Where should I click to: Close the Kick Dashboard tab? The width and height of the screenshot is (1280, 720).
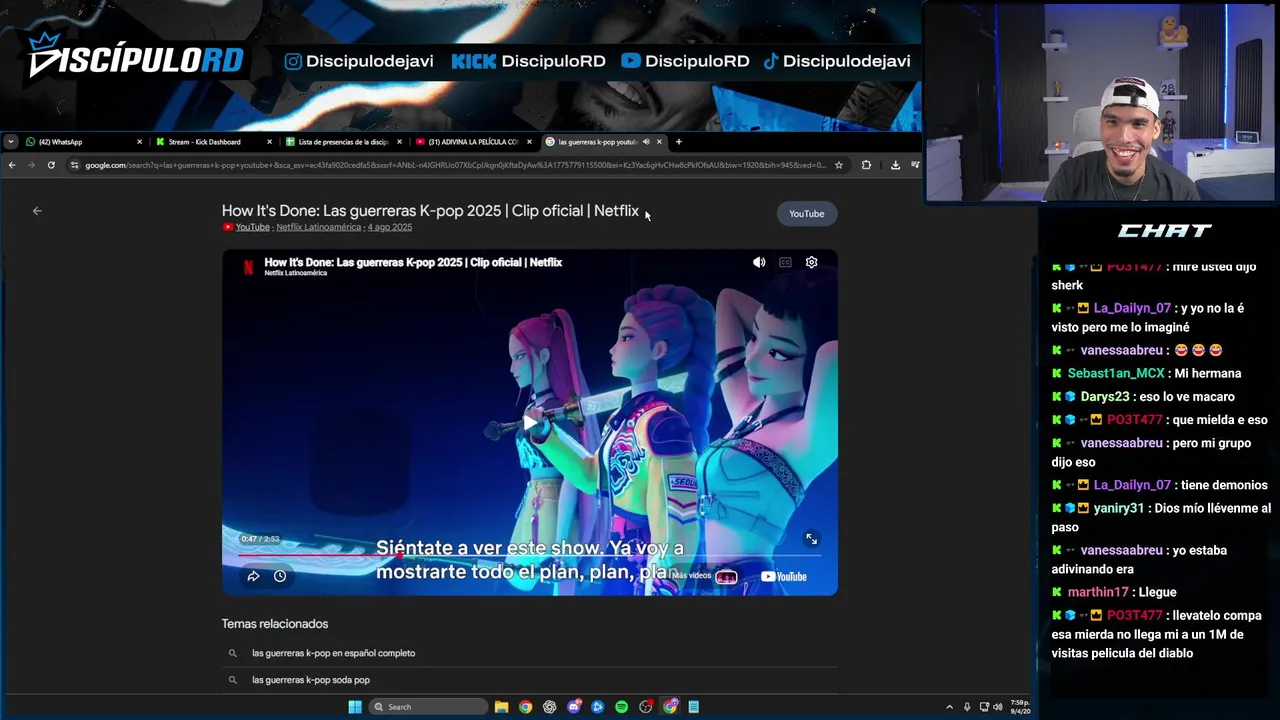[x=269, y=142]
